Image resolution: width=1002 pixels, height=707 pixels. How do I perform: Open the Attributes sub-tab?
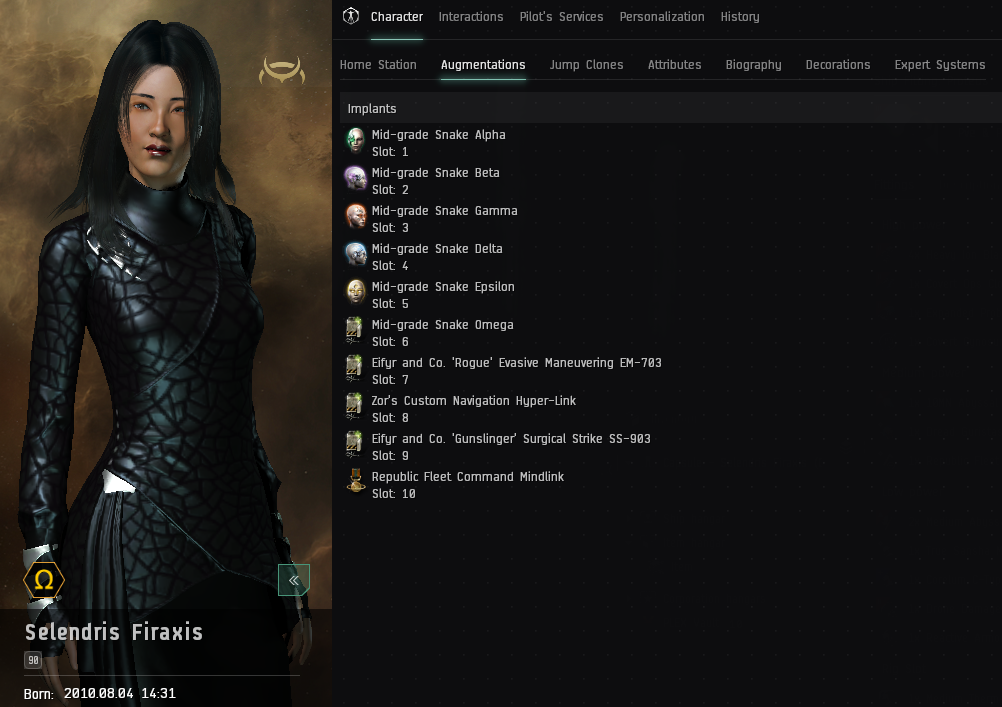tap(674, 65)
